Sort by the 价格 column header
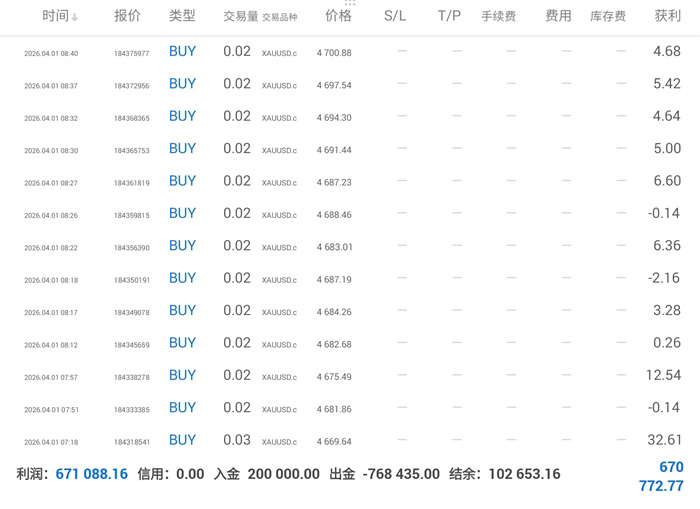 pos(338,17)
